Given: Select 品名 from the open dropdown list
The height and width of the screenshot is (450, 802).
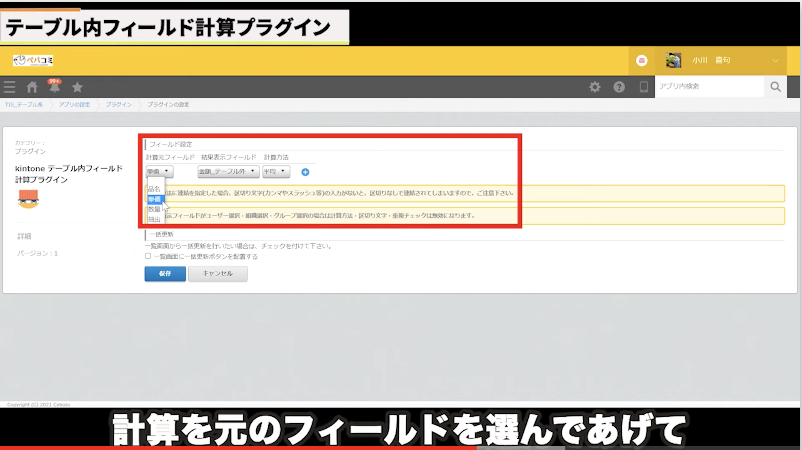Looking at the screenshot, I should (x=154, y=189).
